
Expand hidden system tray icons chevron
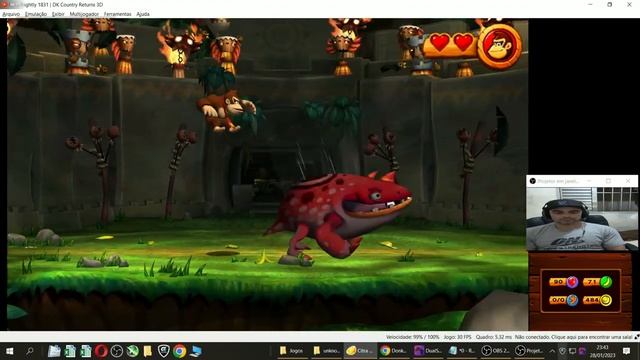click(552, 351)
